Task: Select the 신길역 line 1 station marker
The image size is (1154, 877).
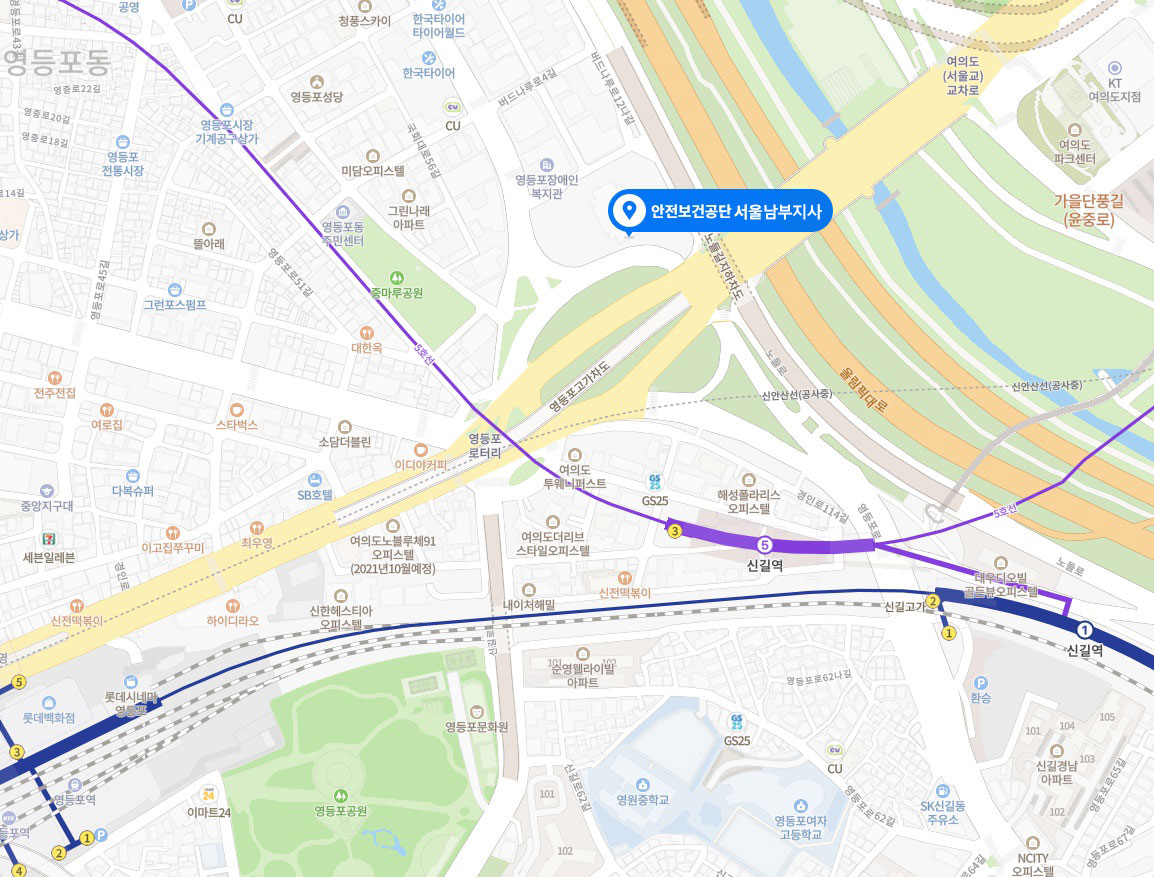Action: tap(1084, 630)
